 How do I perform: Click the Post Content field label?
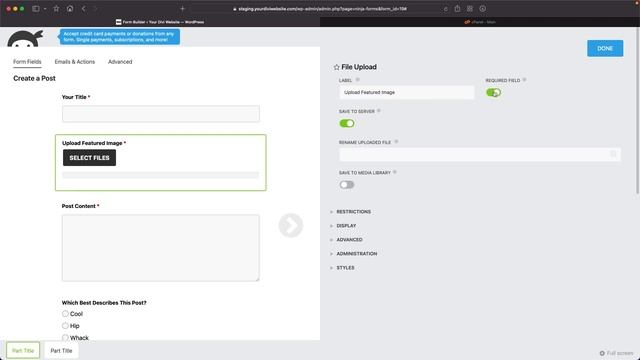[x=79, y=206]
